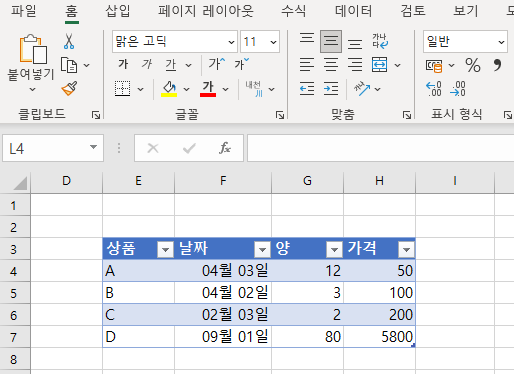Viewport: 514px width, 374px height.
Task: Click Merge and Center icon
Action: tap(380, 65)
